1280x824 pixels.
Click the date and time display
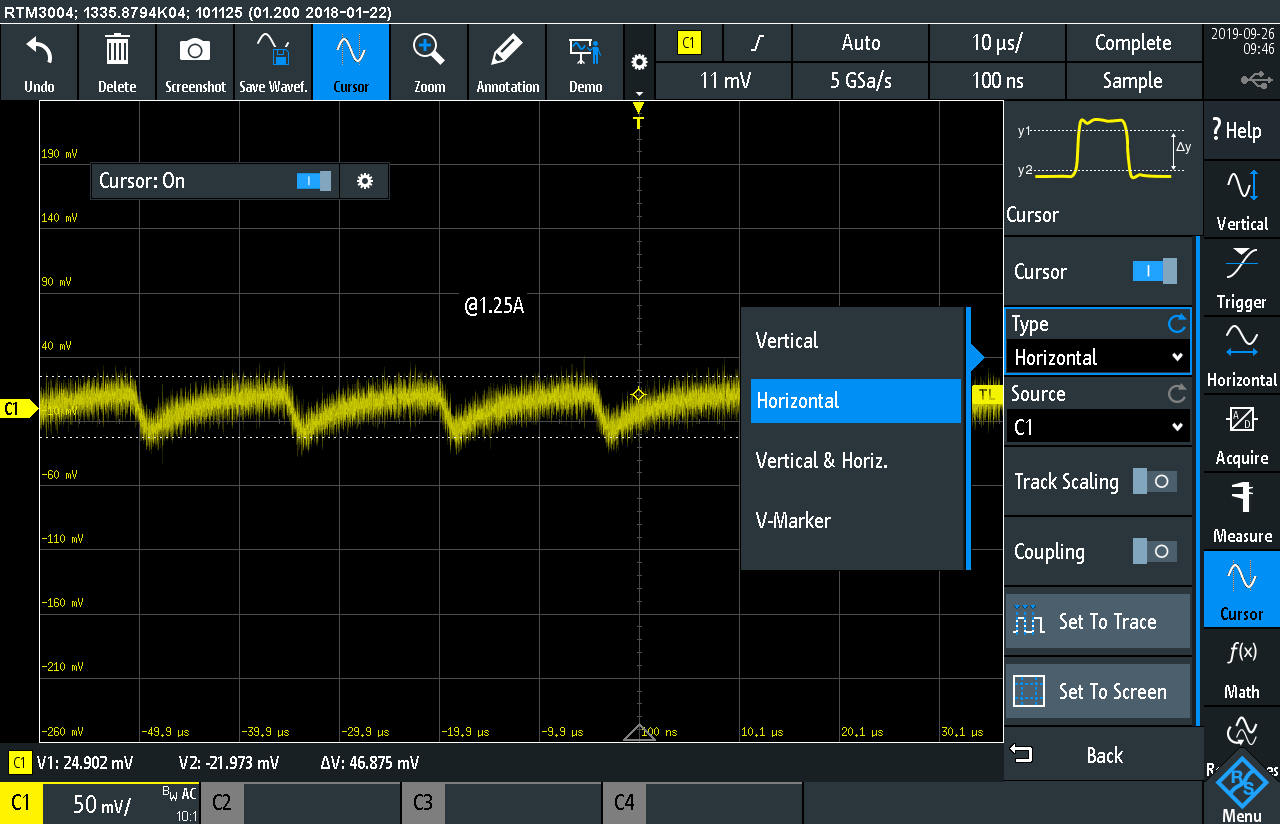pyautogui.click(x=1243, y=41)
